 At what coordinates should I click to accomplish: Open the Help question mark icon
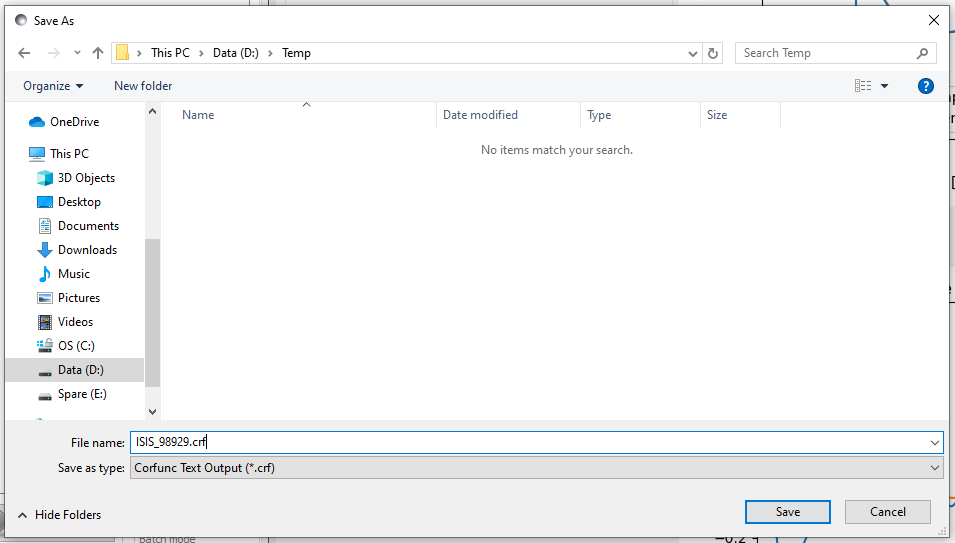(x=926, y=86)
